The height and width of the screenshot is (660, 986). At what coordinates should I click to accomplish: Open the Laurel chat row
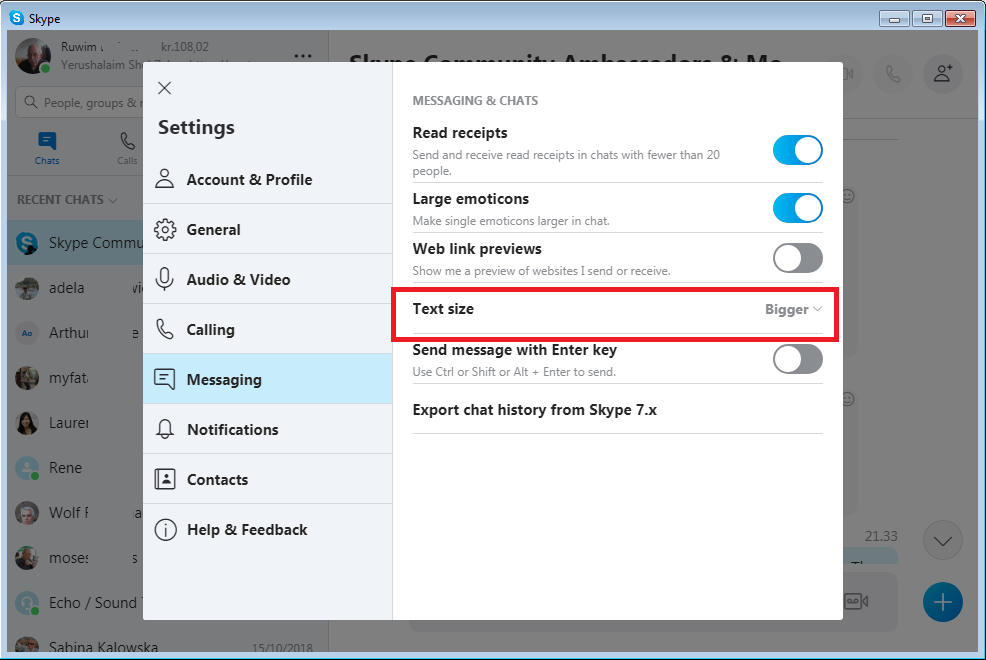75,422
